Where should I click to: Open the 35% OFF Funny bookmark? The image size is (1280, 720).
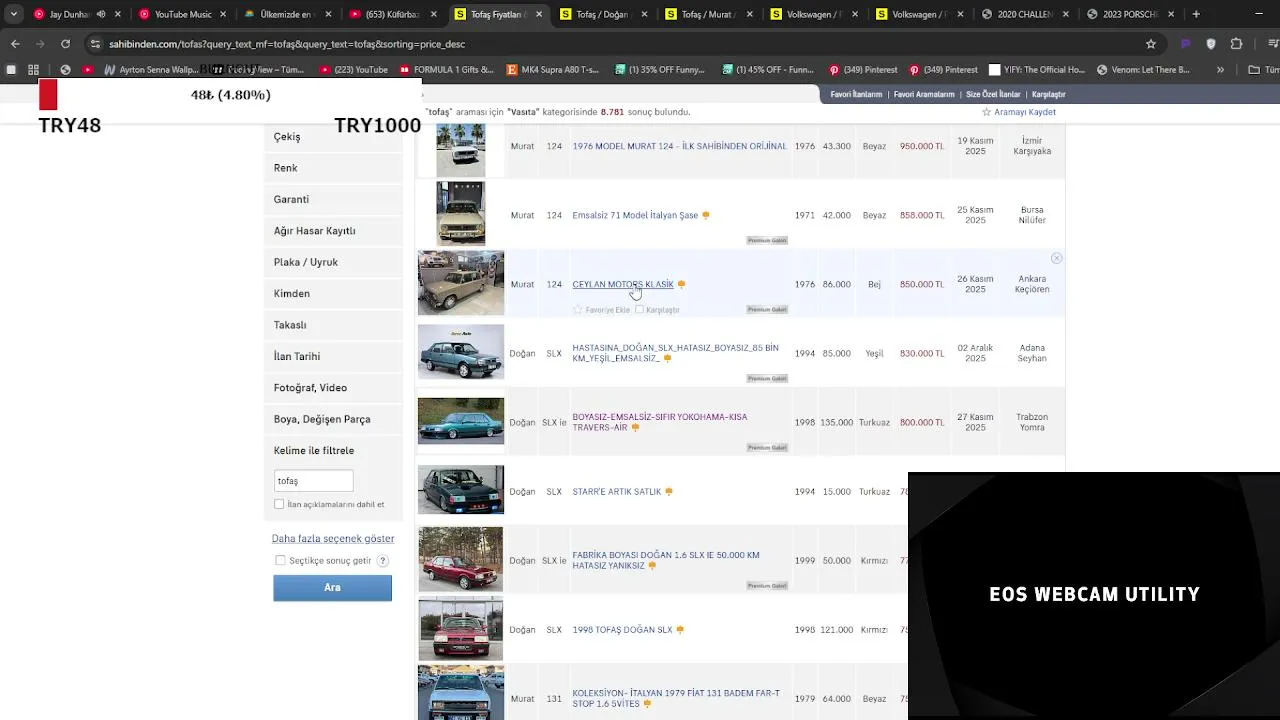click(659, 70)
